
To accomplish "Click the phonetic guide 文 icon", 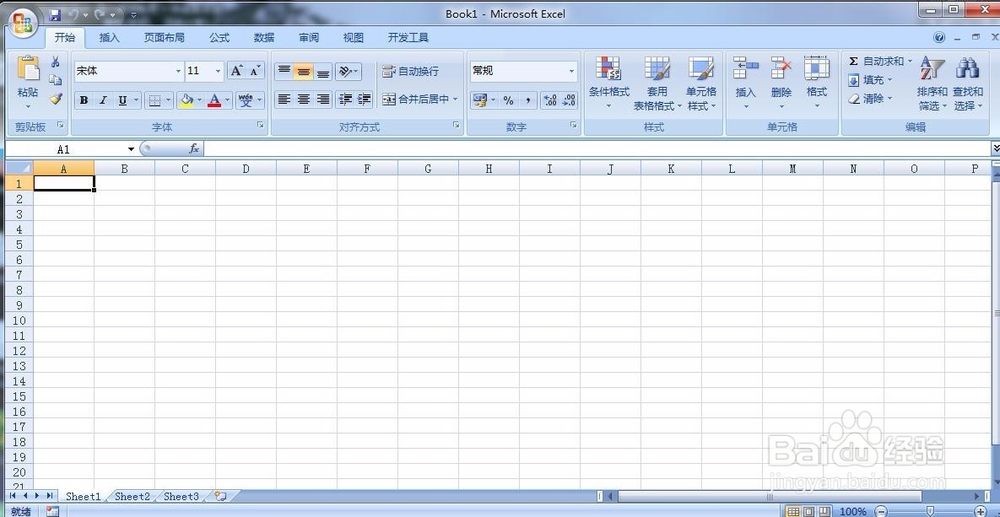I will point(246,100).
